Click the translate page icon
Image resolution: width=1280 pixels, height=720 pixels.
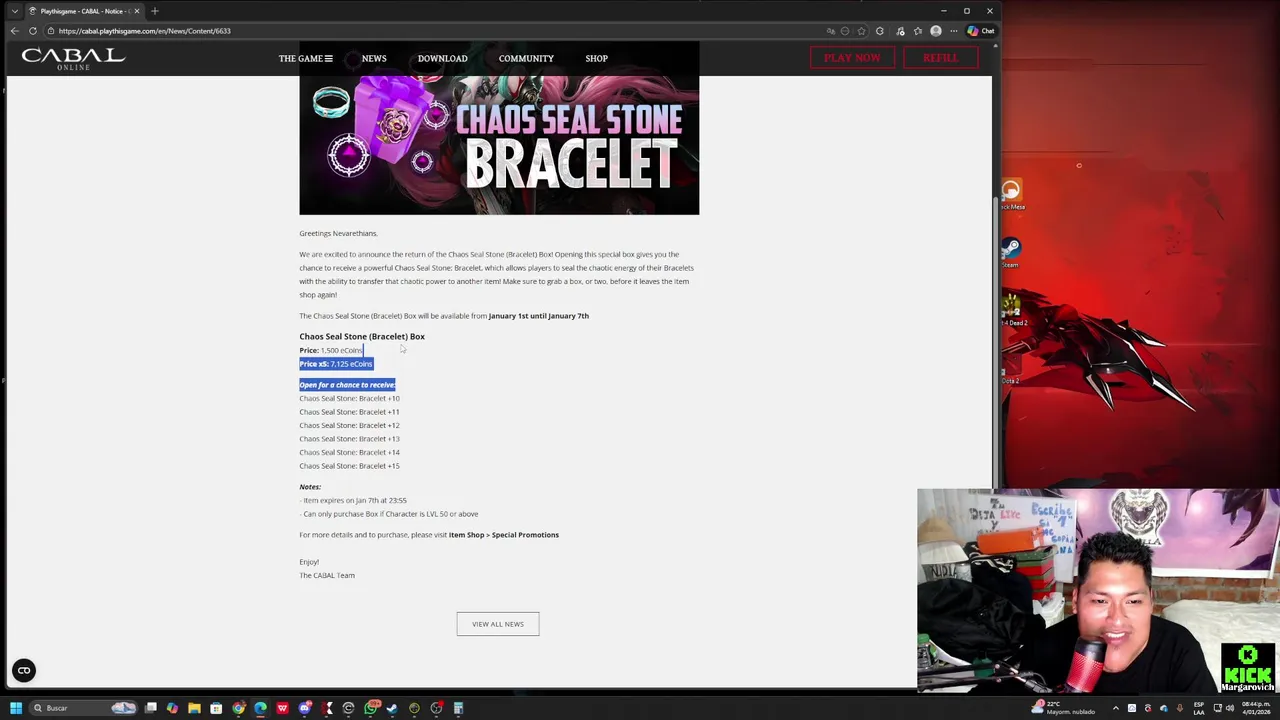click(831, 31)
